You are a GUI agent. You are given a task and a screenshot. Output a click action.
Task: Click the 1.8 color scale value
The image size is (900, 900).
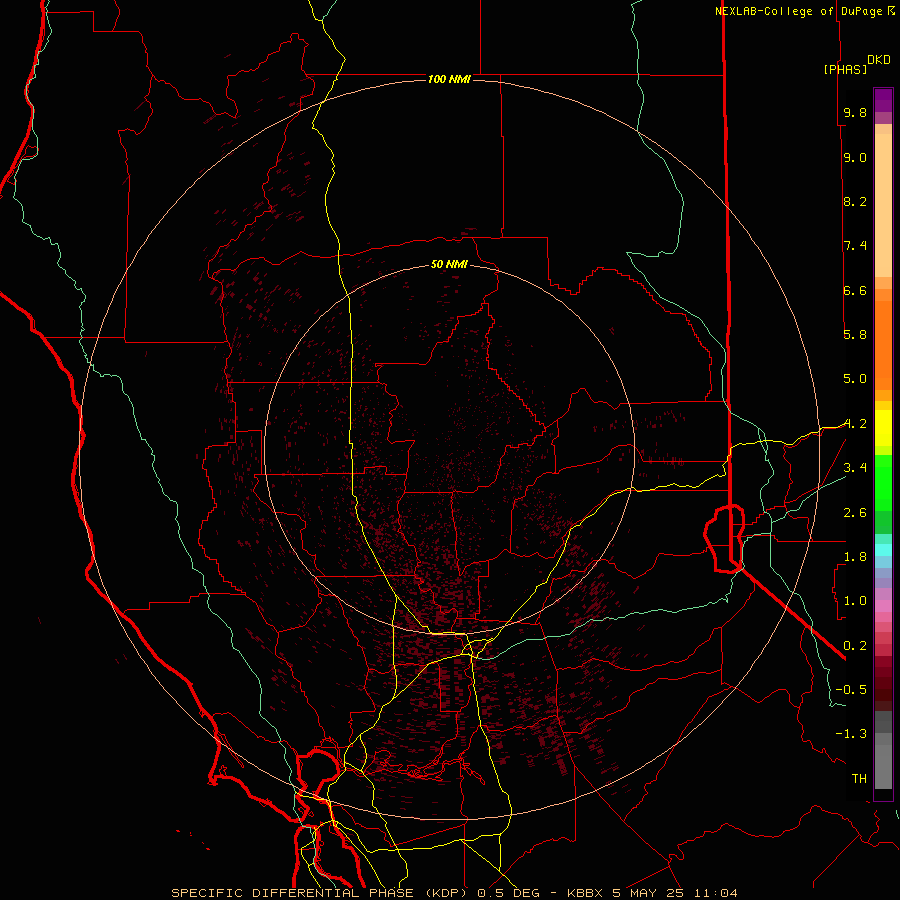tap(855, 556)
